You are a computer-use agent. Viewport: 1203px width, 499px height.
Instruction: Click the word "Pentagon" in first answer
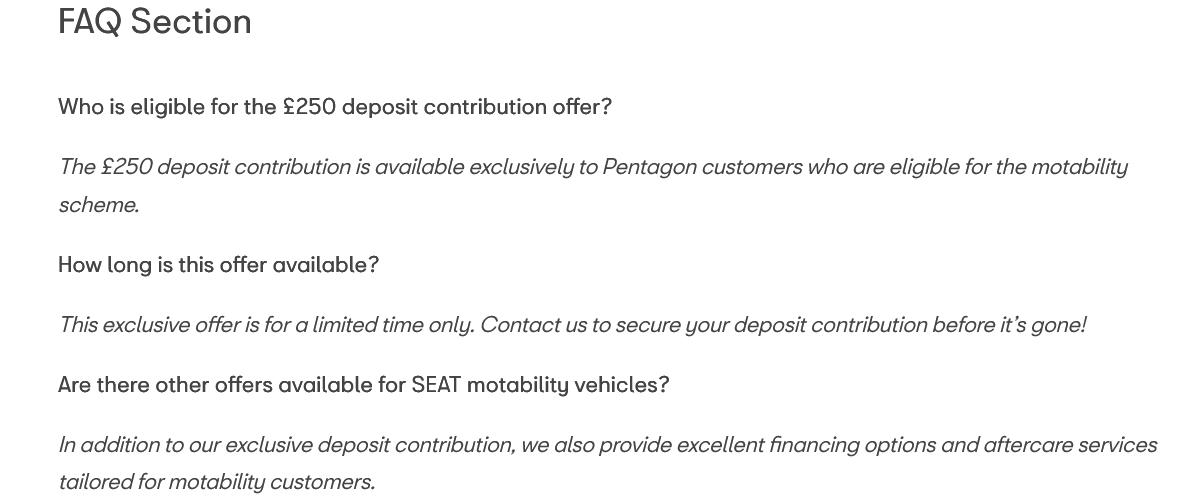point(648,167)
